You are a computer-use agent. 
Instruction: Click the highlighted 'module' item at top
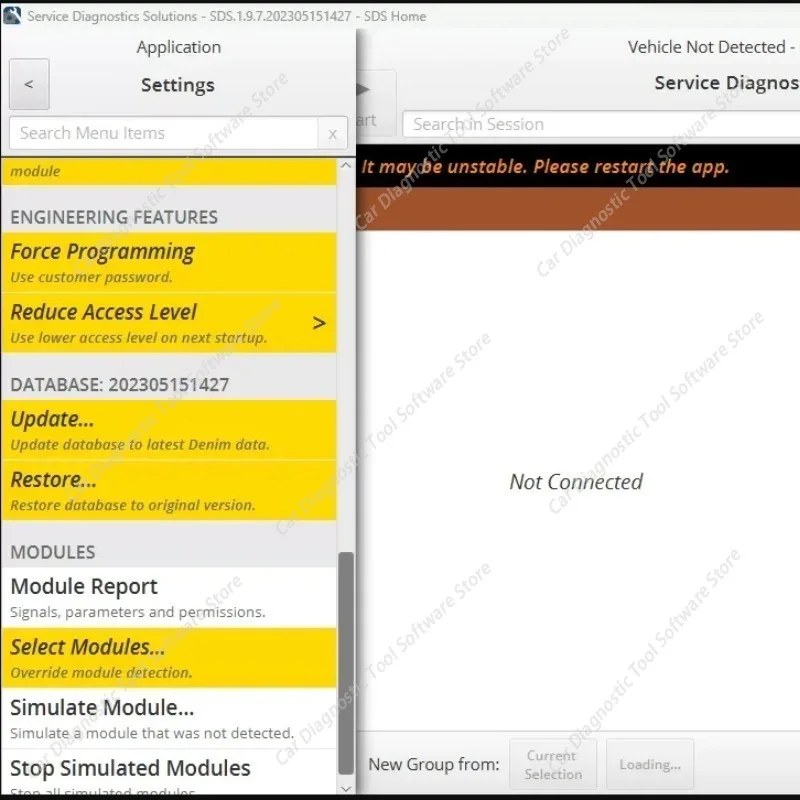(x=169, y=171)
